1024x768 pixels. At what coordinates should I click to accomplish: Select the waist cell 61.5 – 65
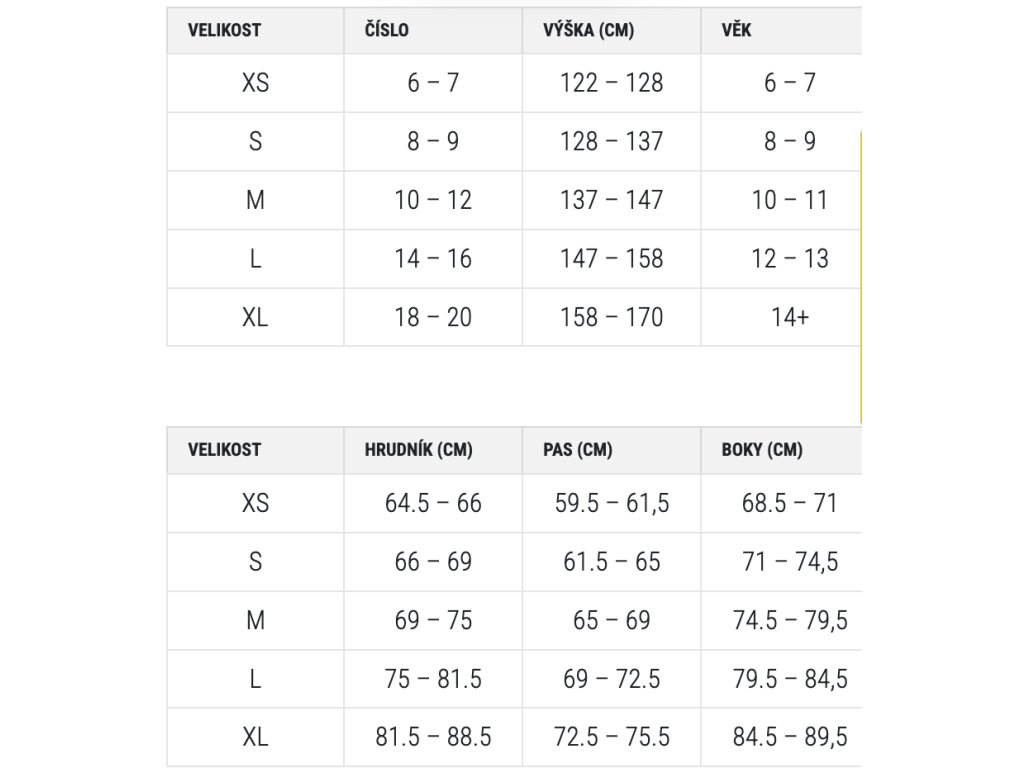[612, 562]
